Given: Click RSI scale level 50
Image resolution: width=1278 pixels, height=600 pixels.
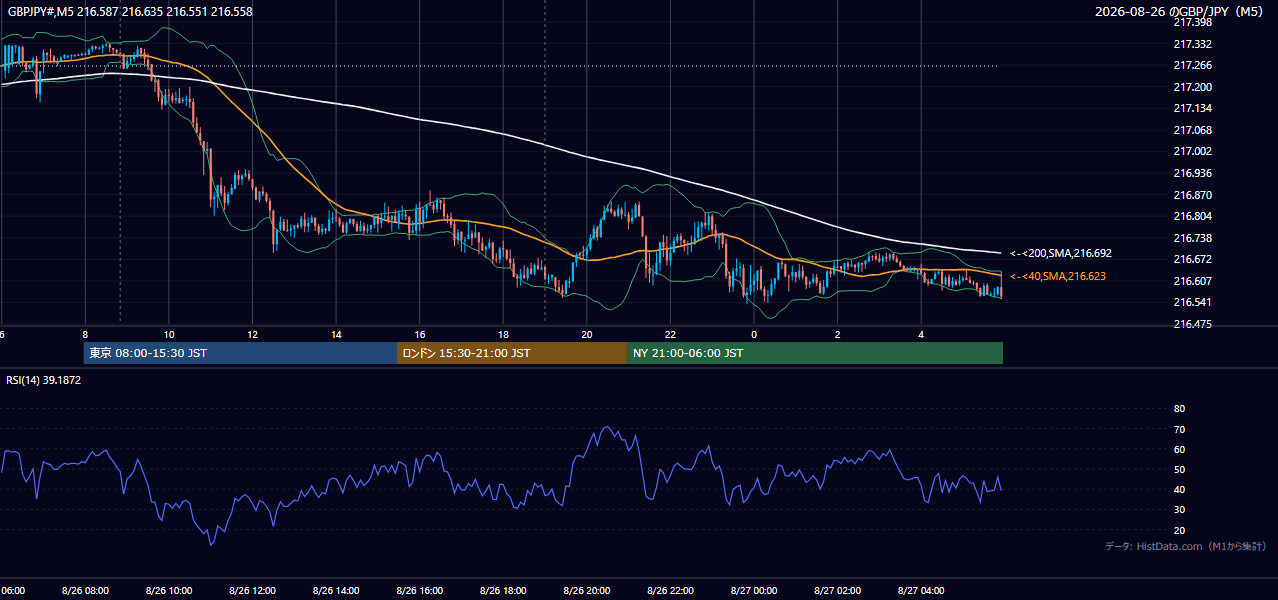Looking at the screenshot, I should [x=1179, y=469].
